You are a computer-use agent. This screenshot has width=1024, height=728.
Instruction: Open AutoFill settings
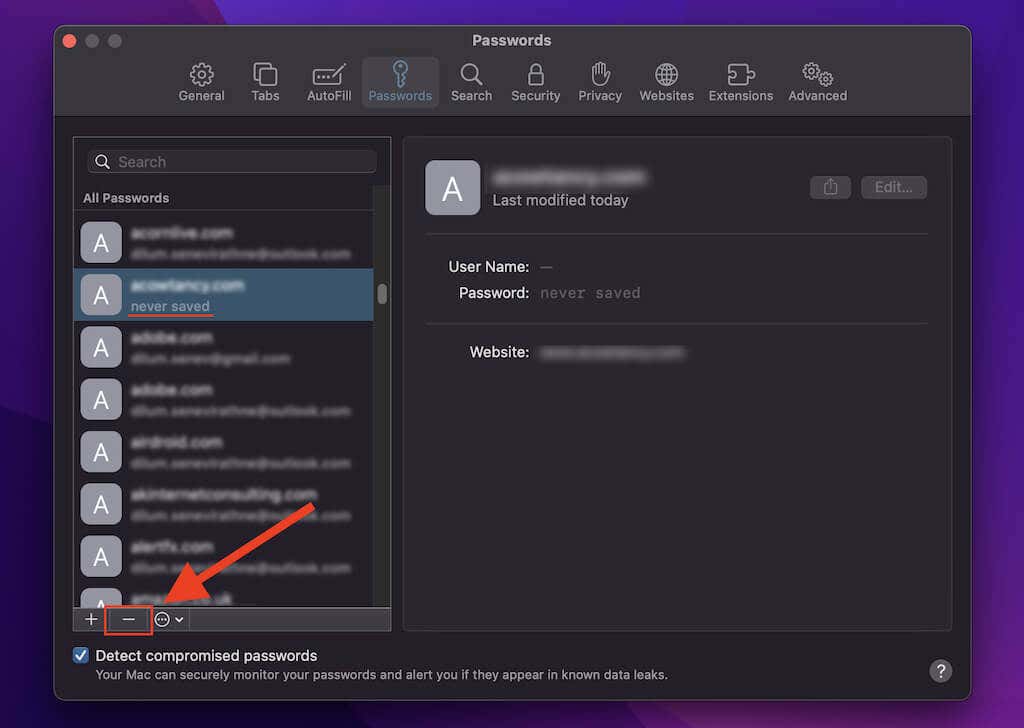click(328, 82)
